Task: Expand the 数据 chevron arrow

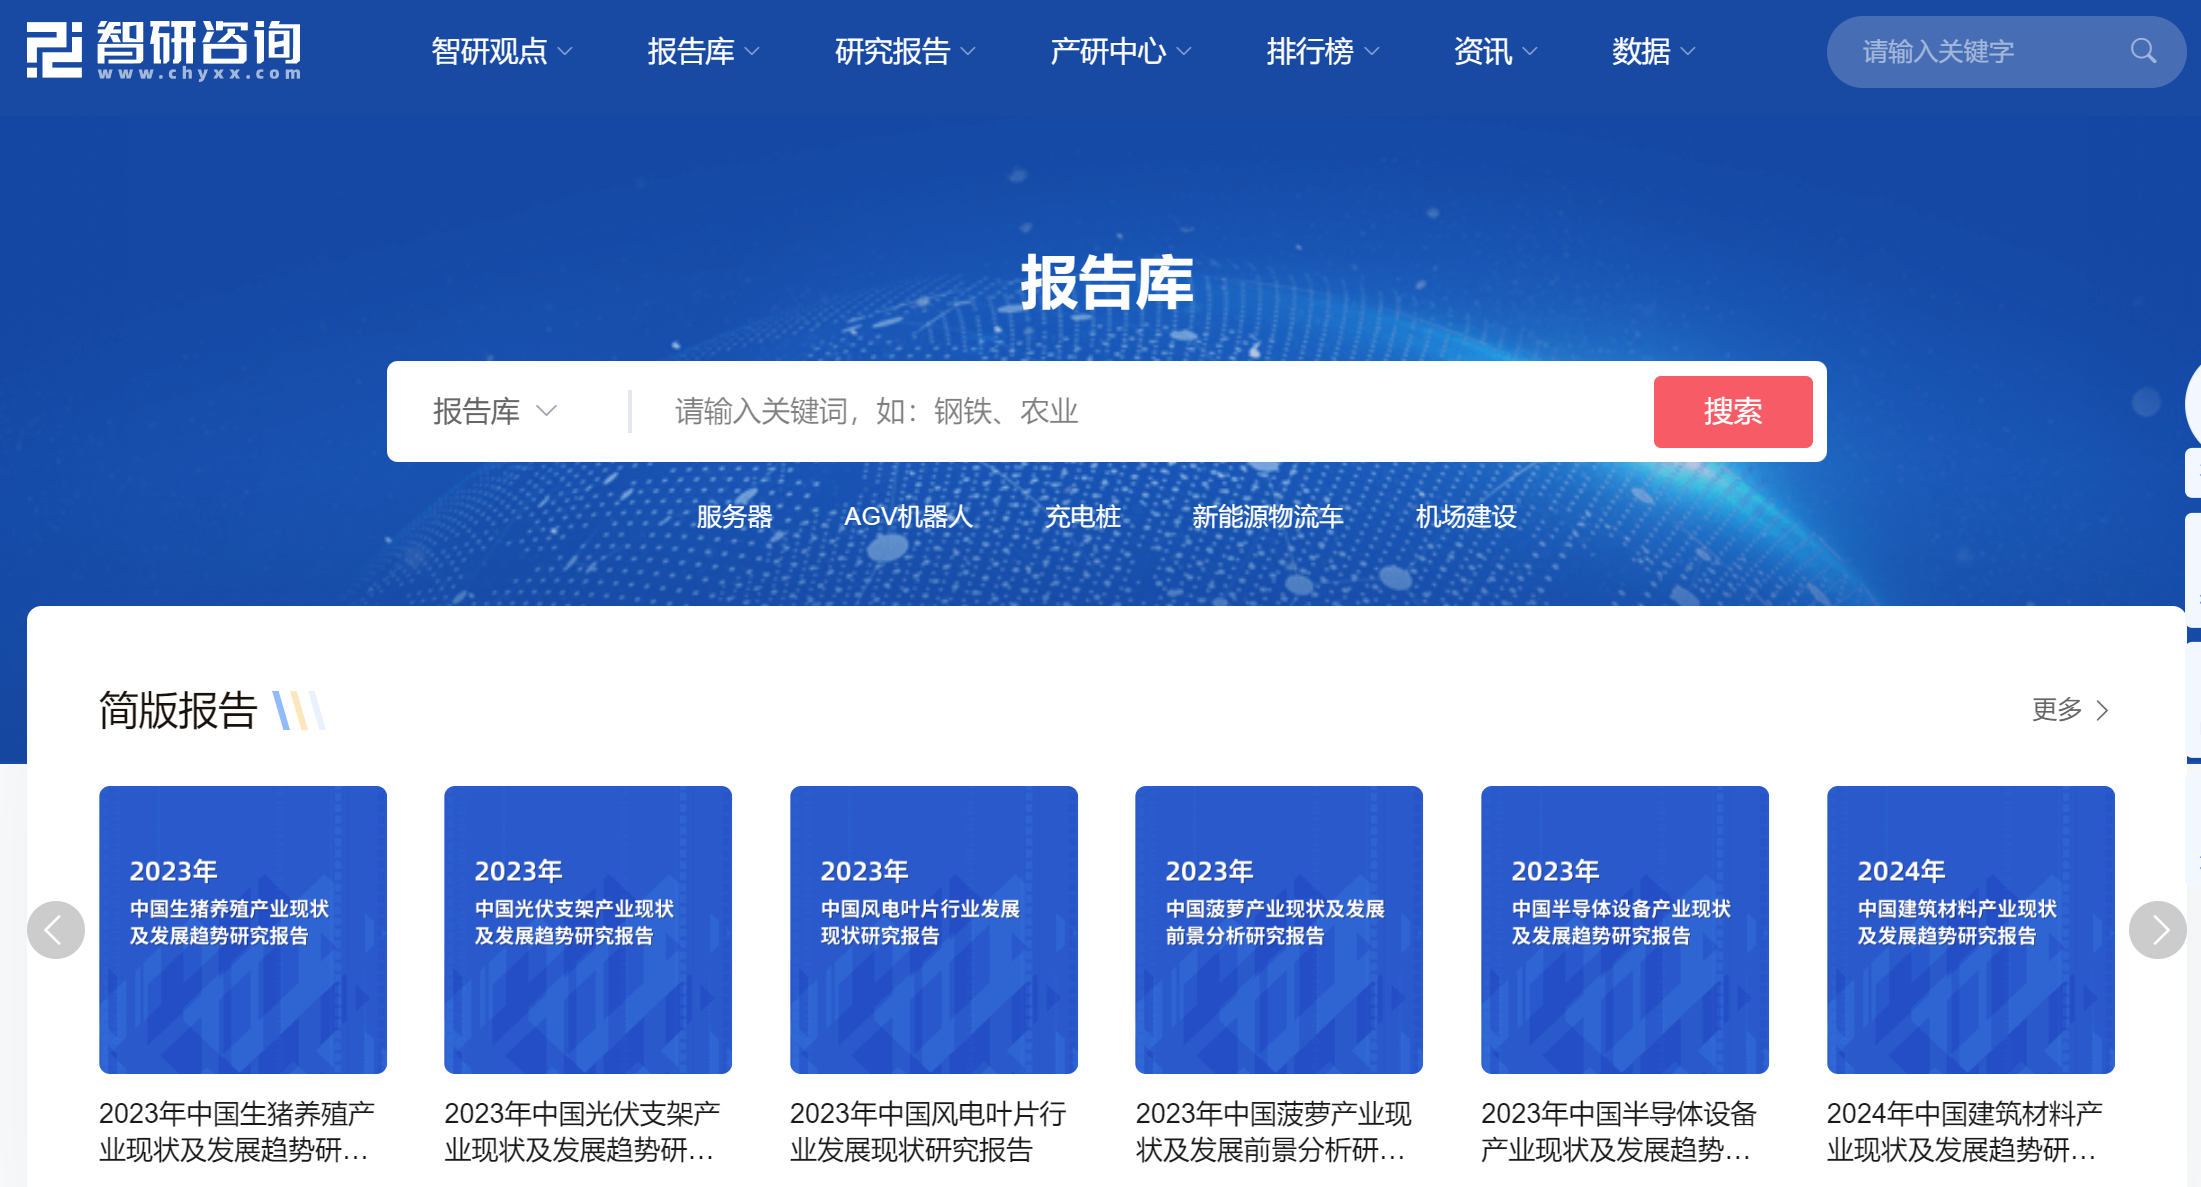Action: (x=1688, y=51)
